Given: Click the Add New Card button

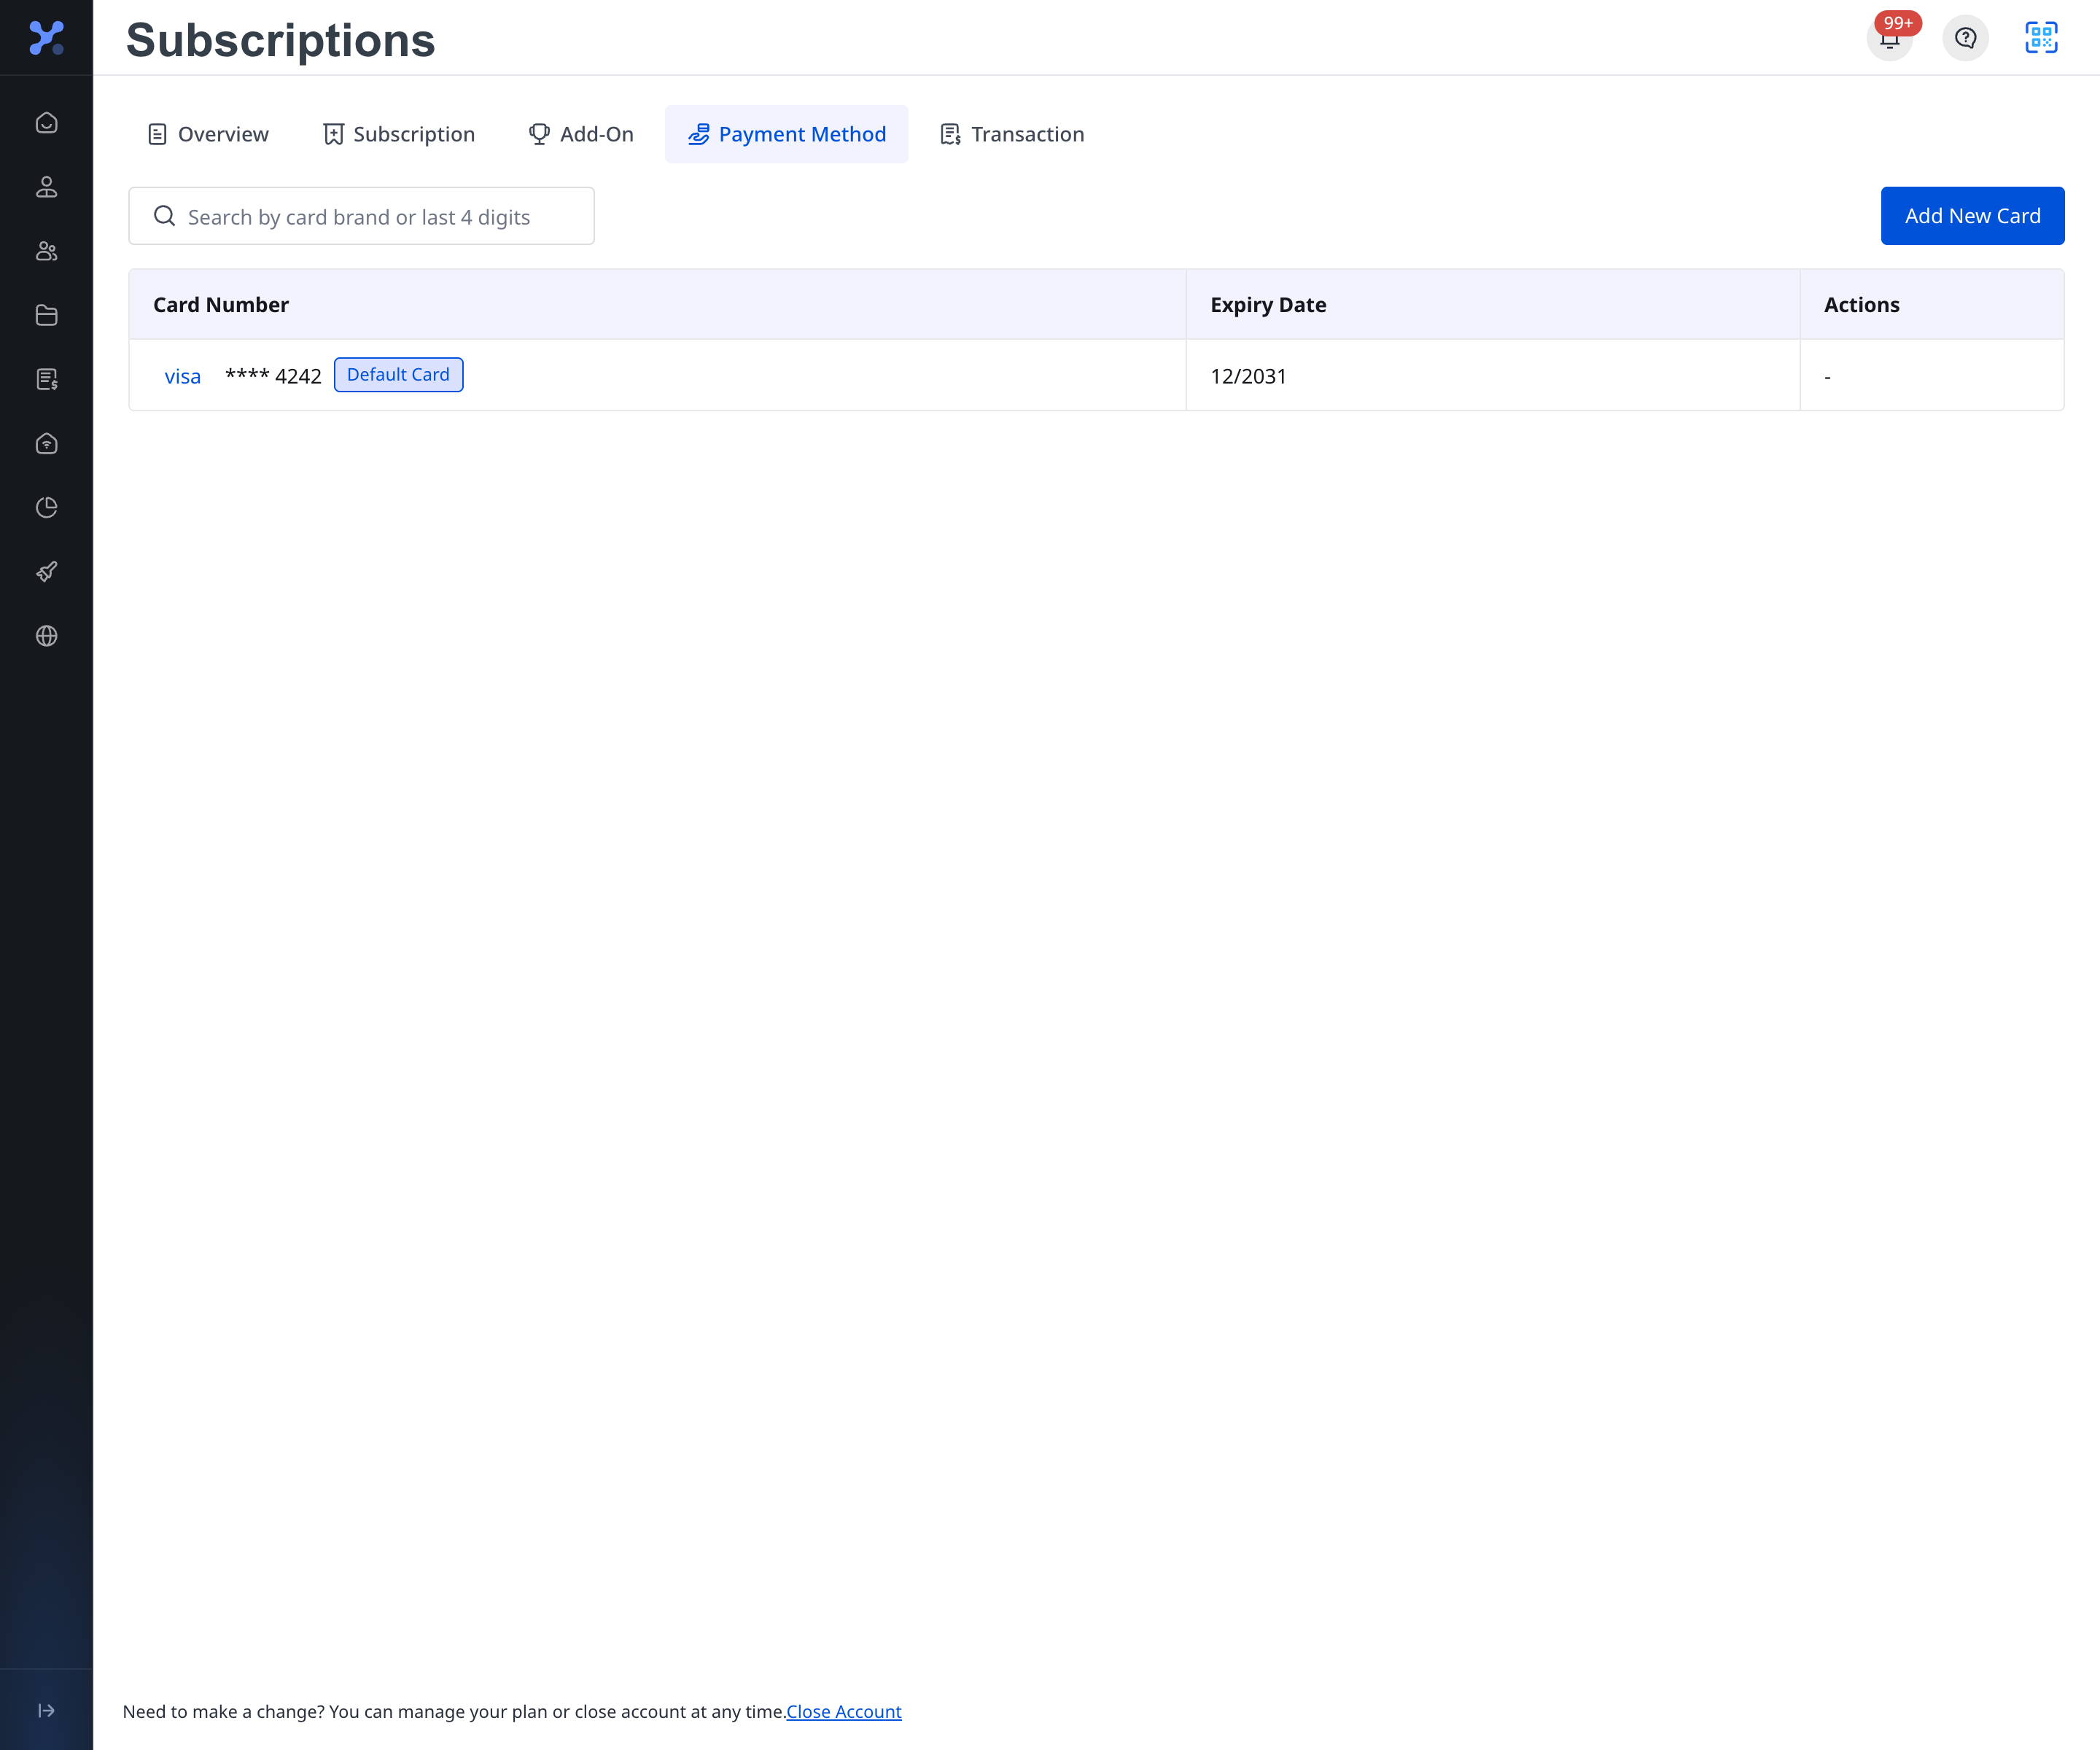Looking at the screenshot, I should coord(1972,216).
